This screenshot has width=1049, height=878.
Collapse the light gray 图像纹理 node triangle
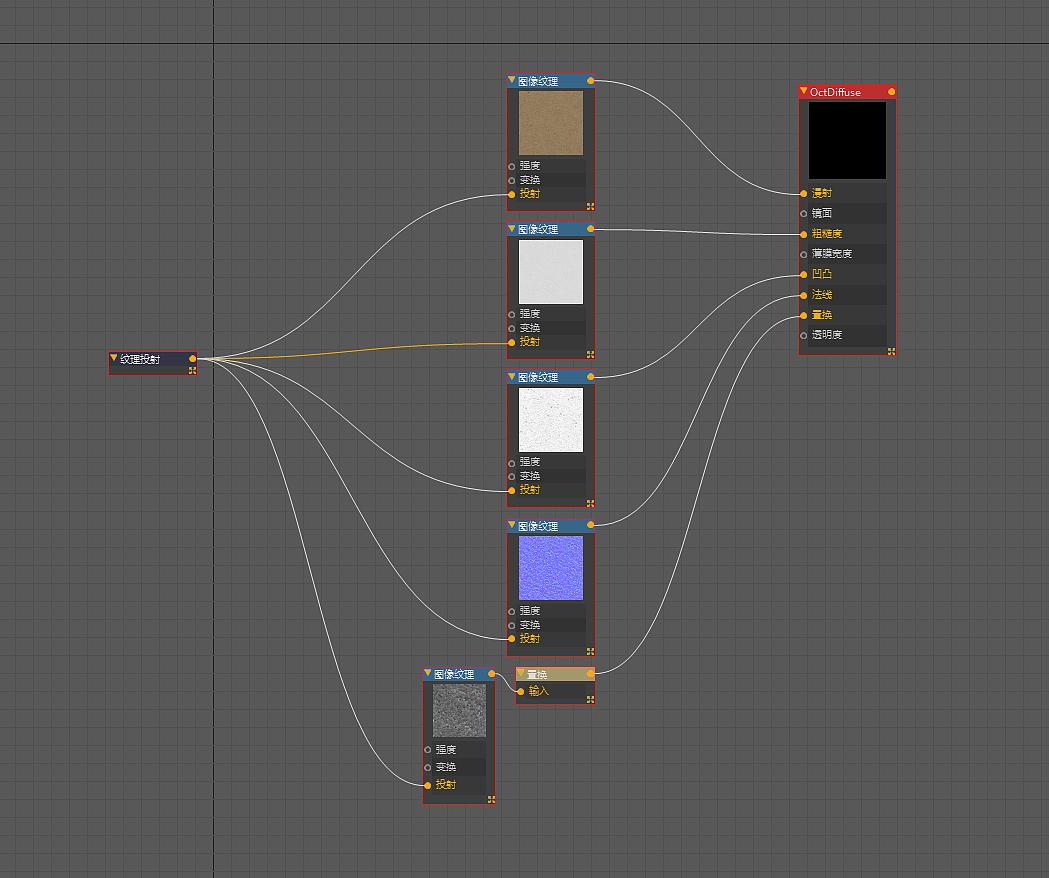click(512, 228)
